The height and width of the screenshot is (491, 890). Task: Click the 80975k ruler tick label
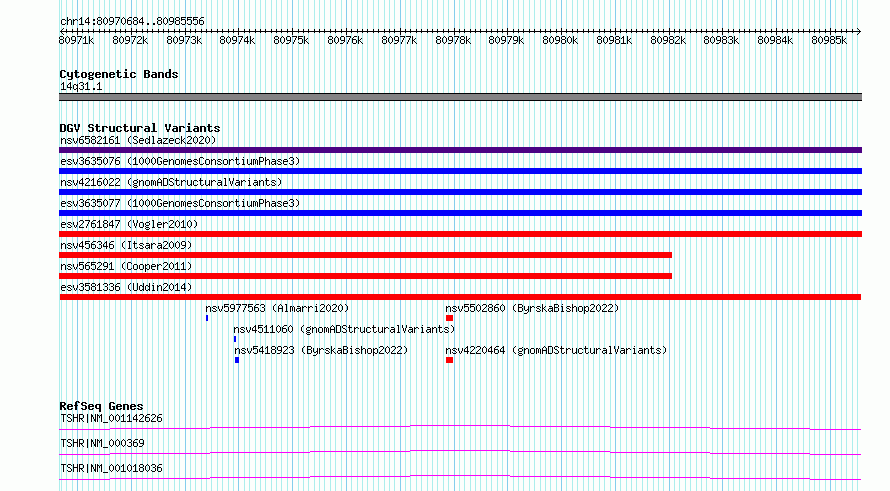[x=291, y=40]
